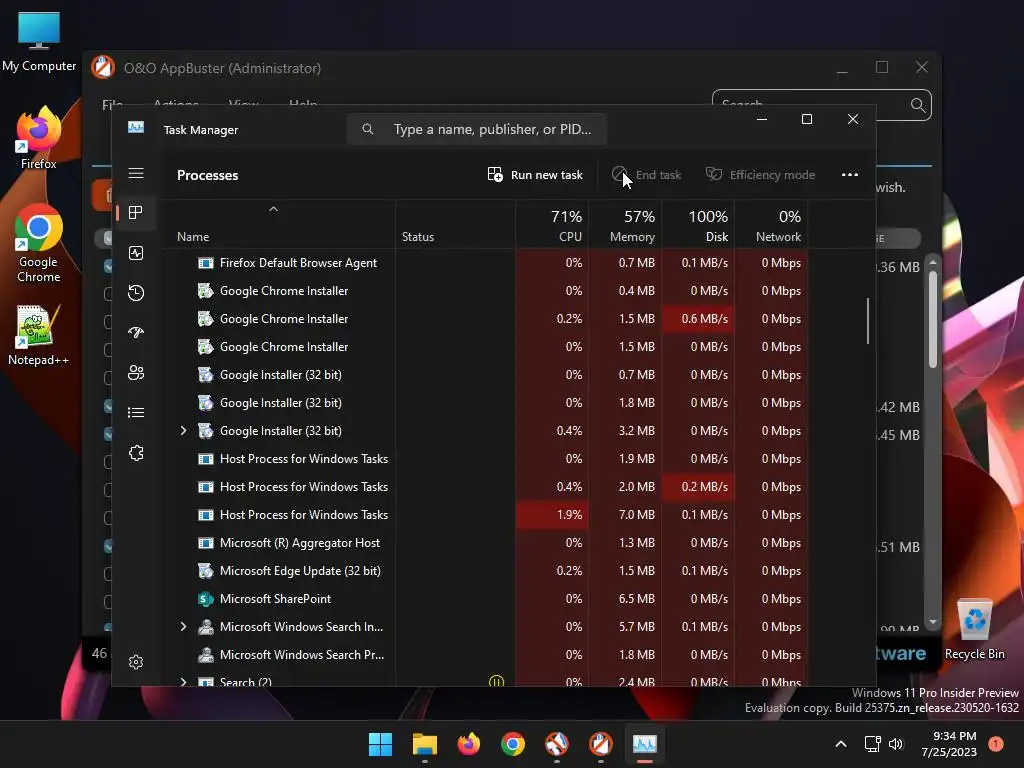Click AppBuster scrollbar up arrow
This screenshot has height=768, width=1024.
tap(933, 262)
